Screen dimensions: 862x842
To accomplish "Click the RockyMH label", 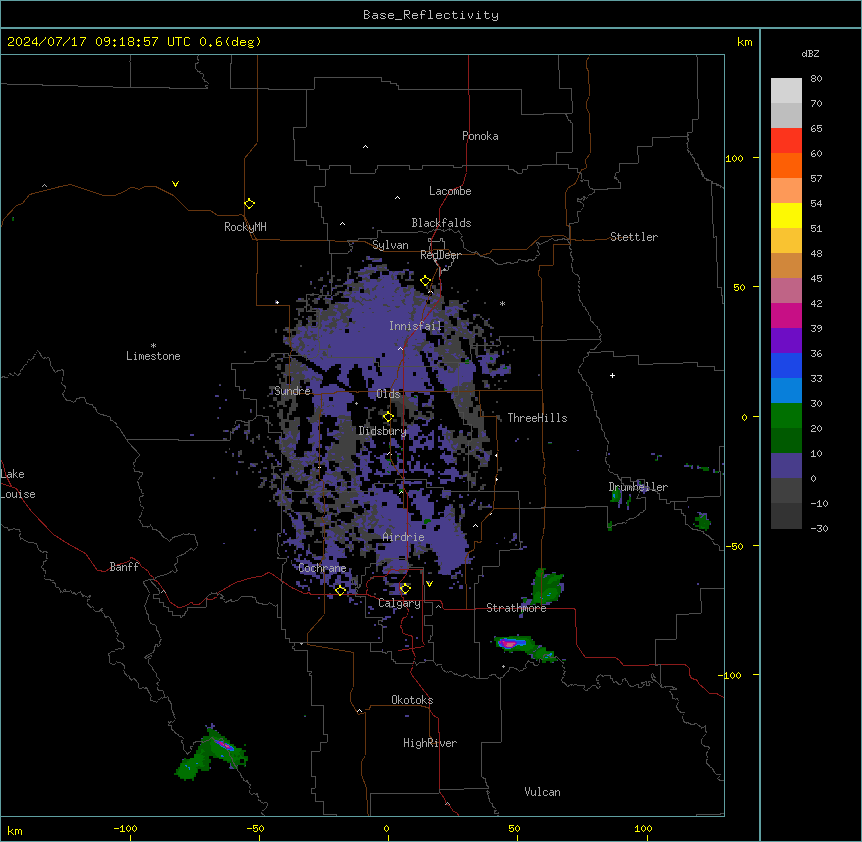I will click(x=245, y=227).
